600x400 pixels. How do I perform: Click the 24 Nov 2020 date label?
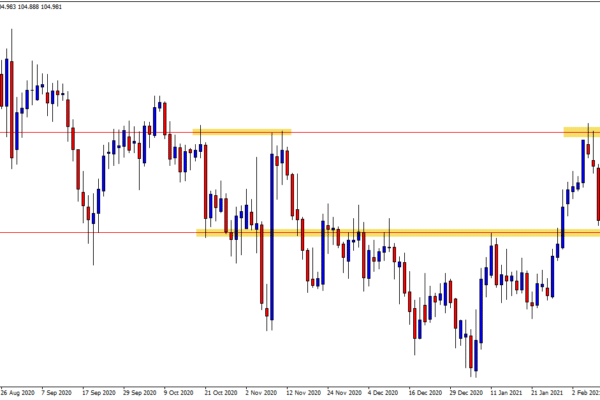click(342, 393)
